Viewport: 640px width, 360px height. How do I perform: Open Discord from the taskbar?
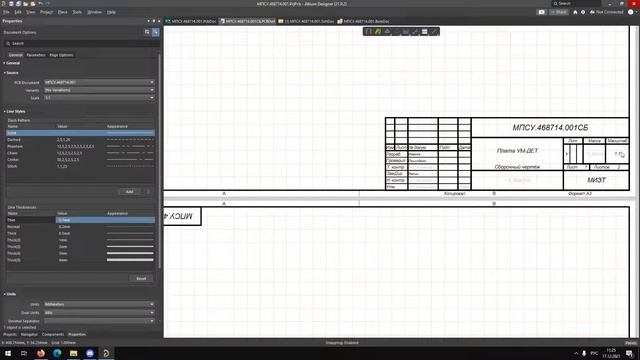(x=90, y=353)
